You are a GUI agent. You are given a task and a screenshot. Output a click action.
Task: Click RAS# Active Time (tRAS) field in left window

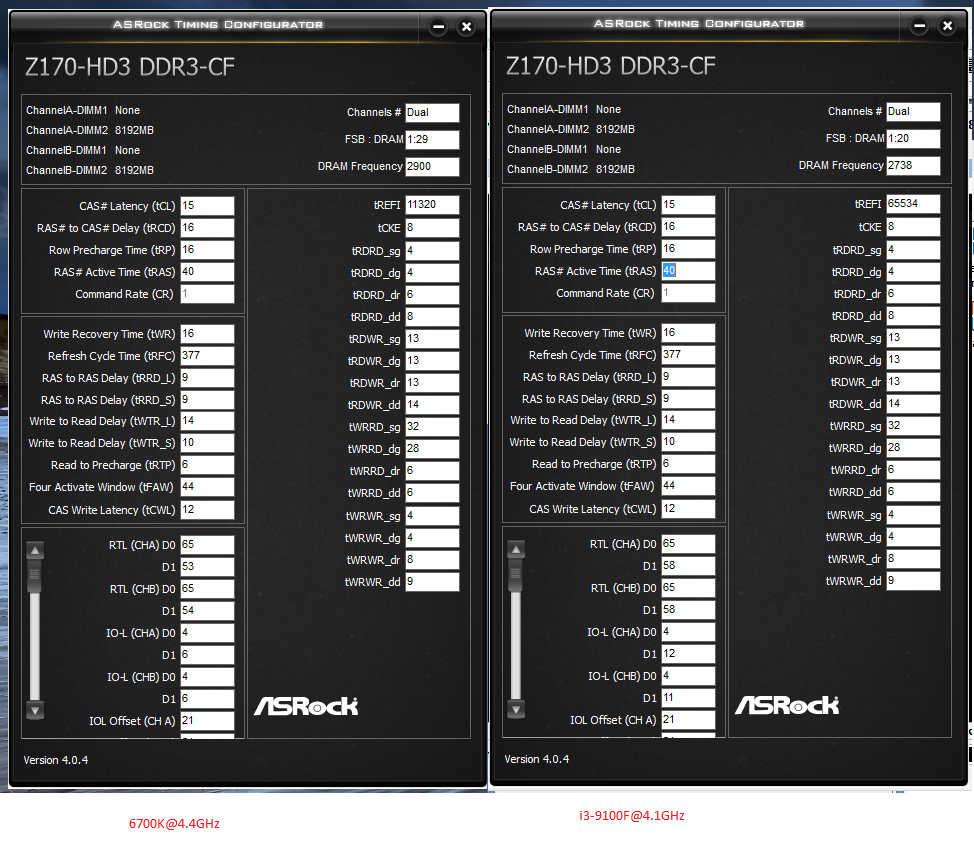(x=207, y=272)
